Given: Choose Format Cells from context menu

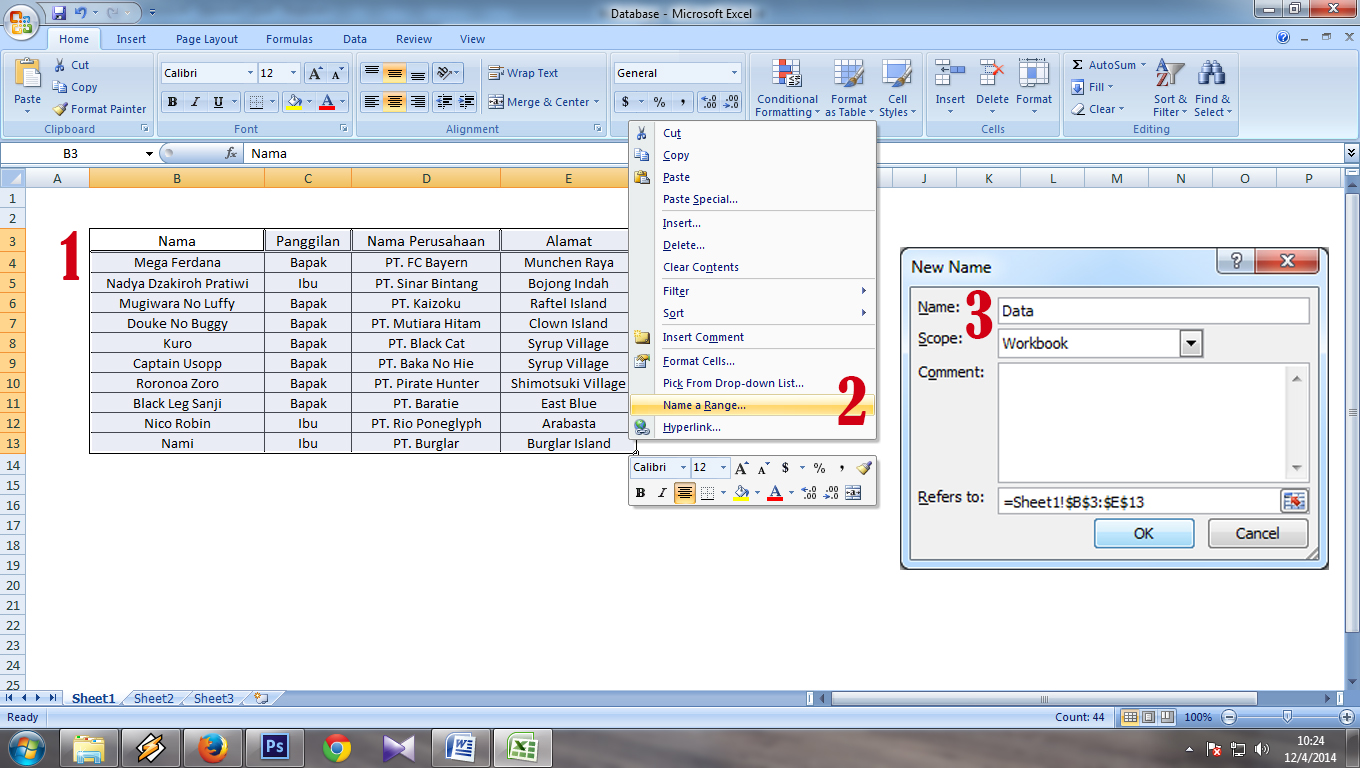Looking at the screenshot, I should click(752, 361).
